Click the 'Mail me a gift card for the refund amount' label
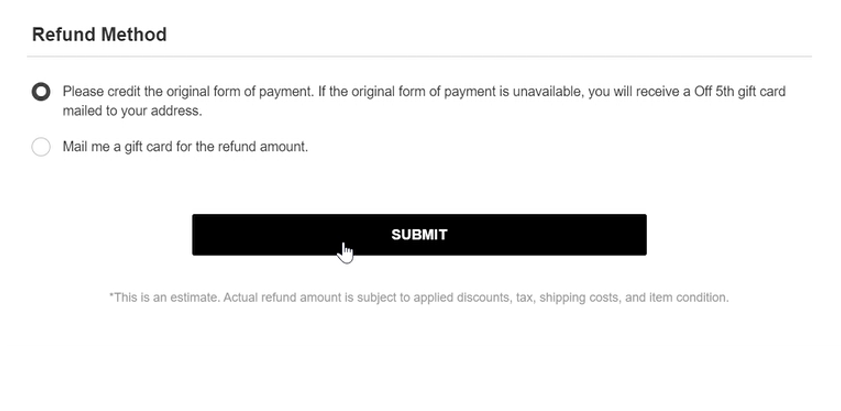 pyautogui.click(x=185, y=147)
